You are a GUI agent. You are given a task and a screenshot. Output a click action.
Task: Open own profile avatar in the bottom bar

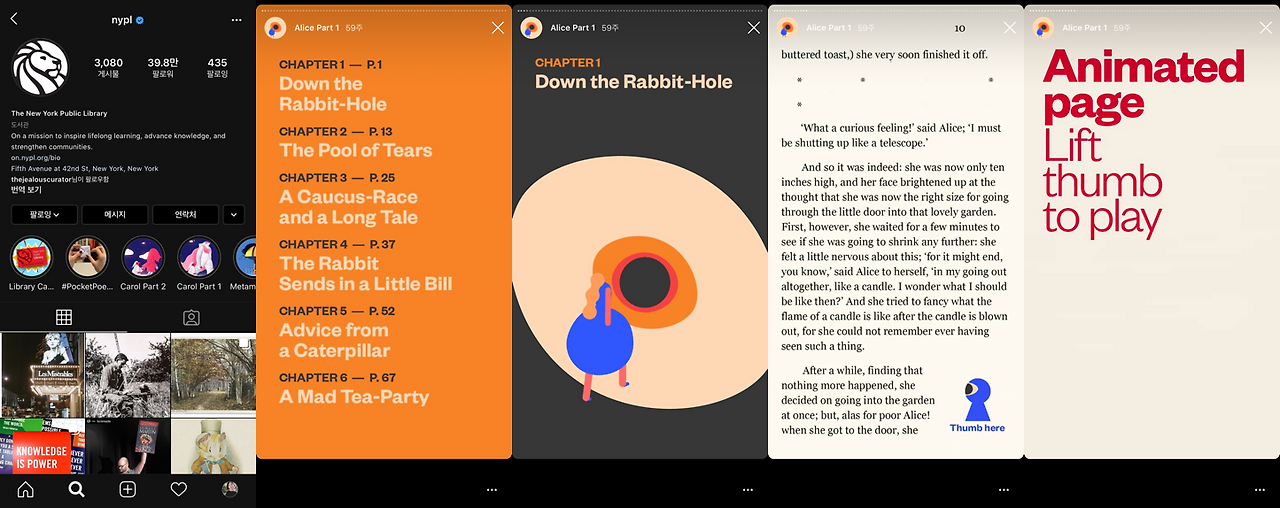[230, 489]
